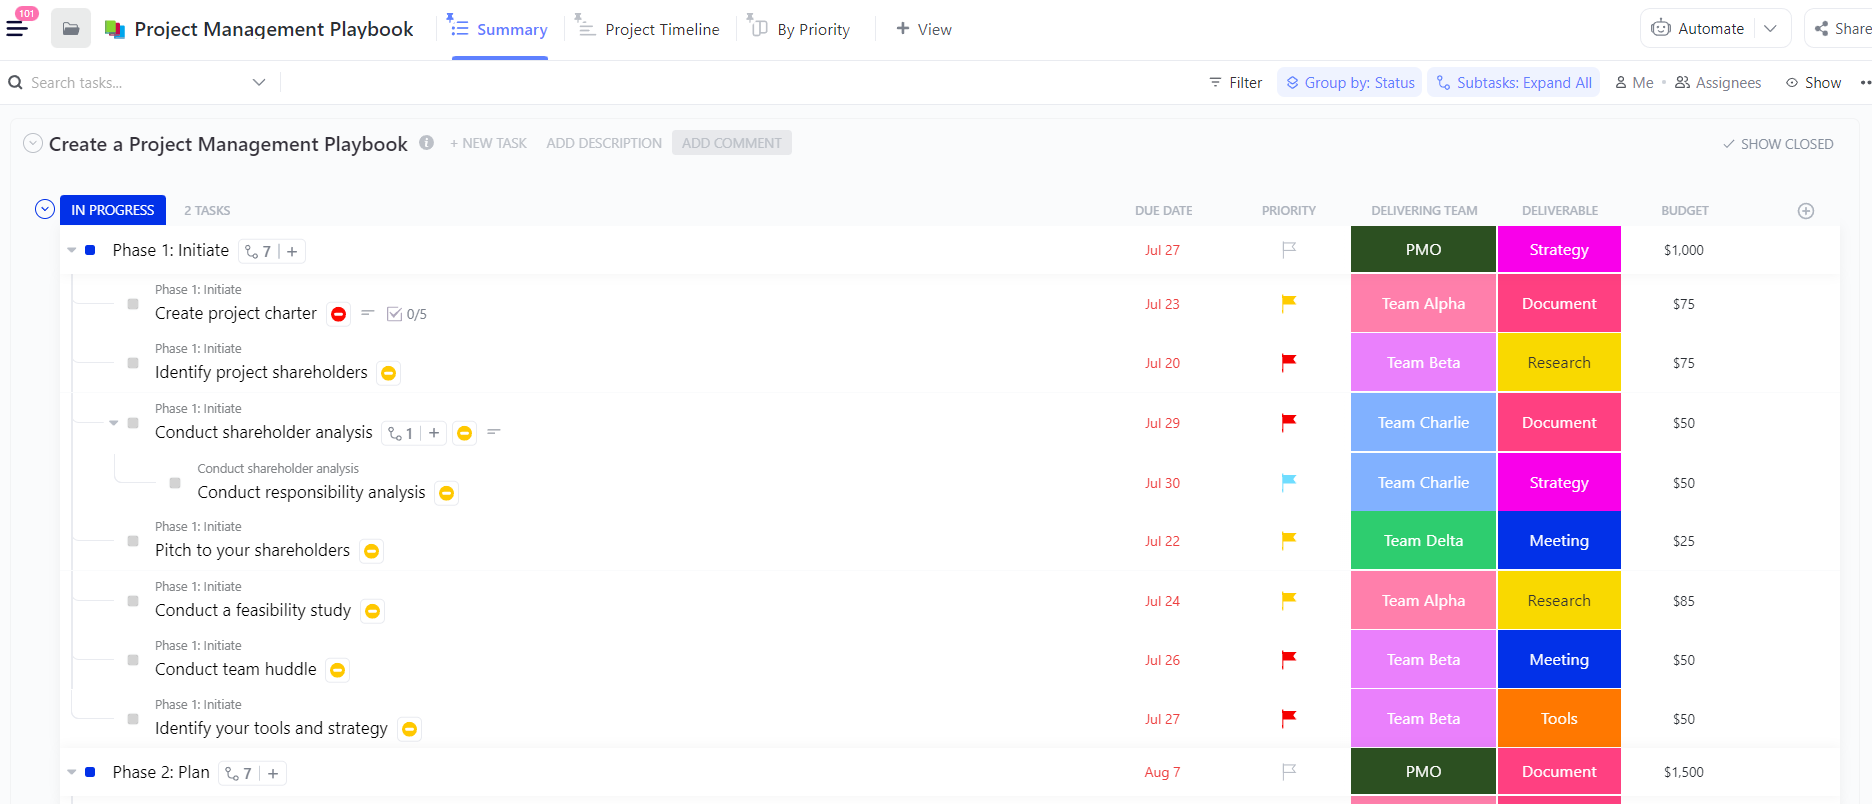
Task: Toggle Show Closed tasks
Action: pos(1778,144)
